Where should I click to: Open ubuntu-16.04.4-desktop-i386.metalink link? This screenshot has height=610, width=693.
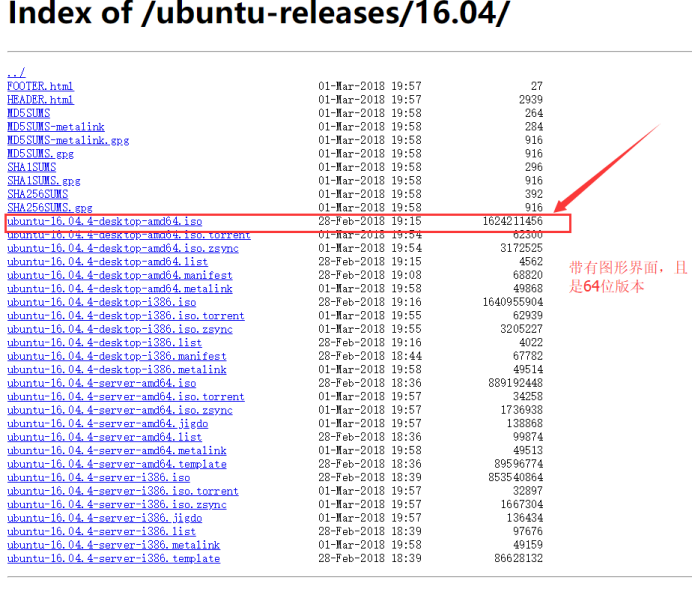[x=117, y=369]
